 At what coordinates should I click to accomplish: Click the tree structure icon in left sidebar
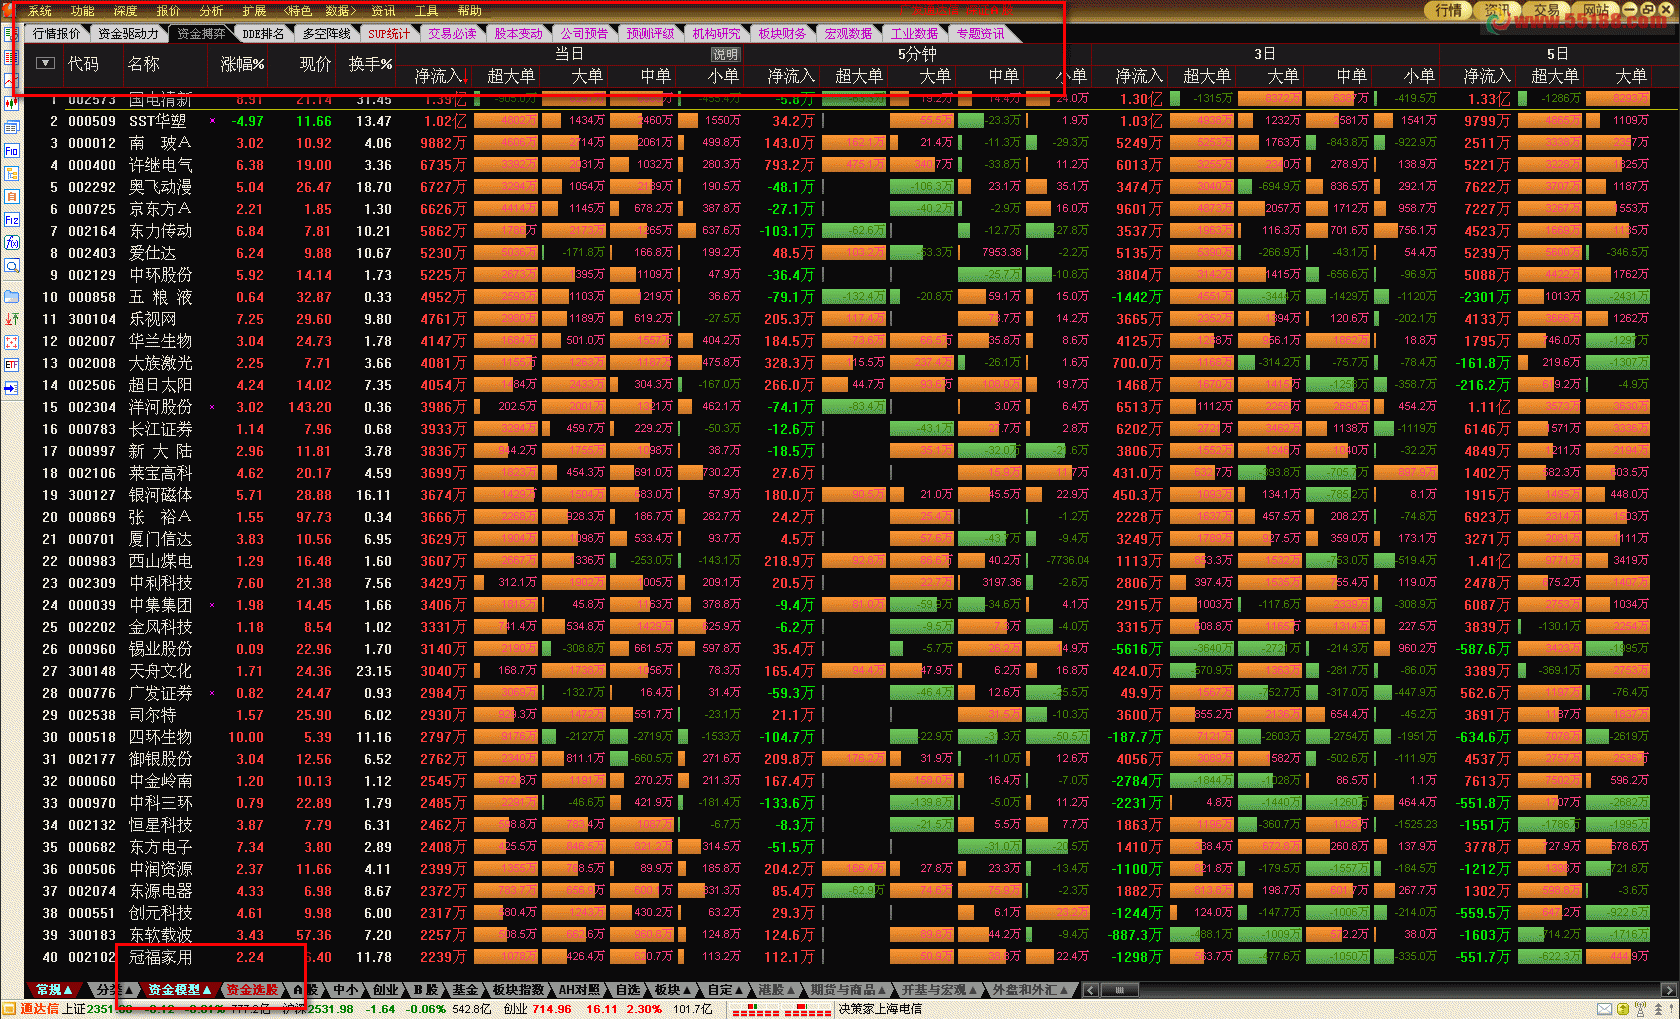pos(11,174)
